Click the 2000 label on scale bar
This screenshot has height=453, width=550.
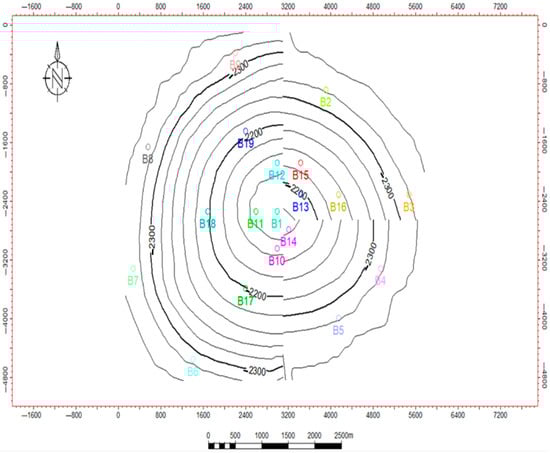(314, 435)
